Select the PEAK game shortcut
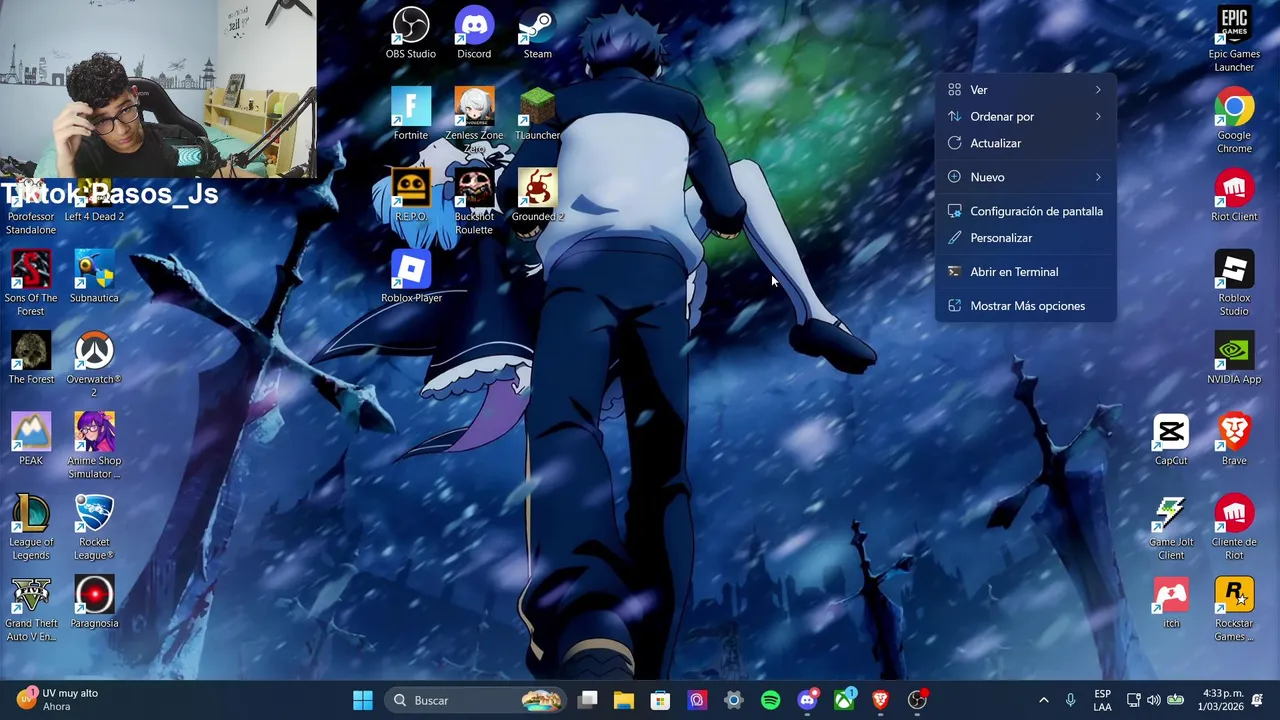 pos(31,440)
